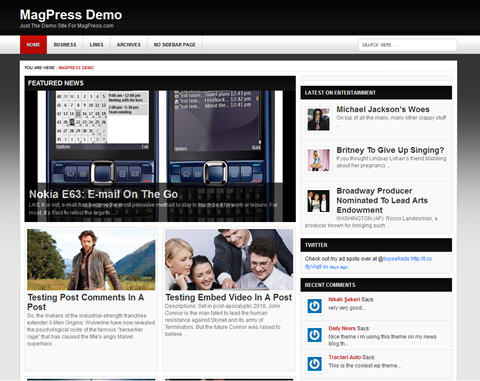The width and height of the screenshot is (480, 381).
Task: Click Britney article thumbnail photo
Action: pos(318,160)
